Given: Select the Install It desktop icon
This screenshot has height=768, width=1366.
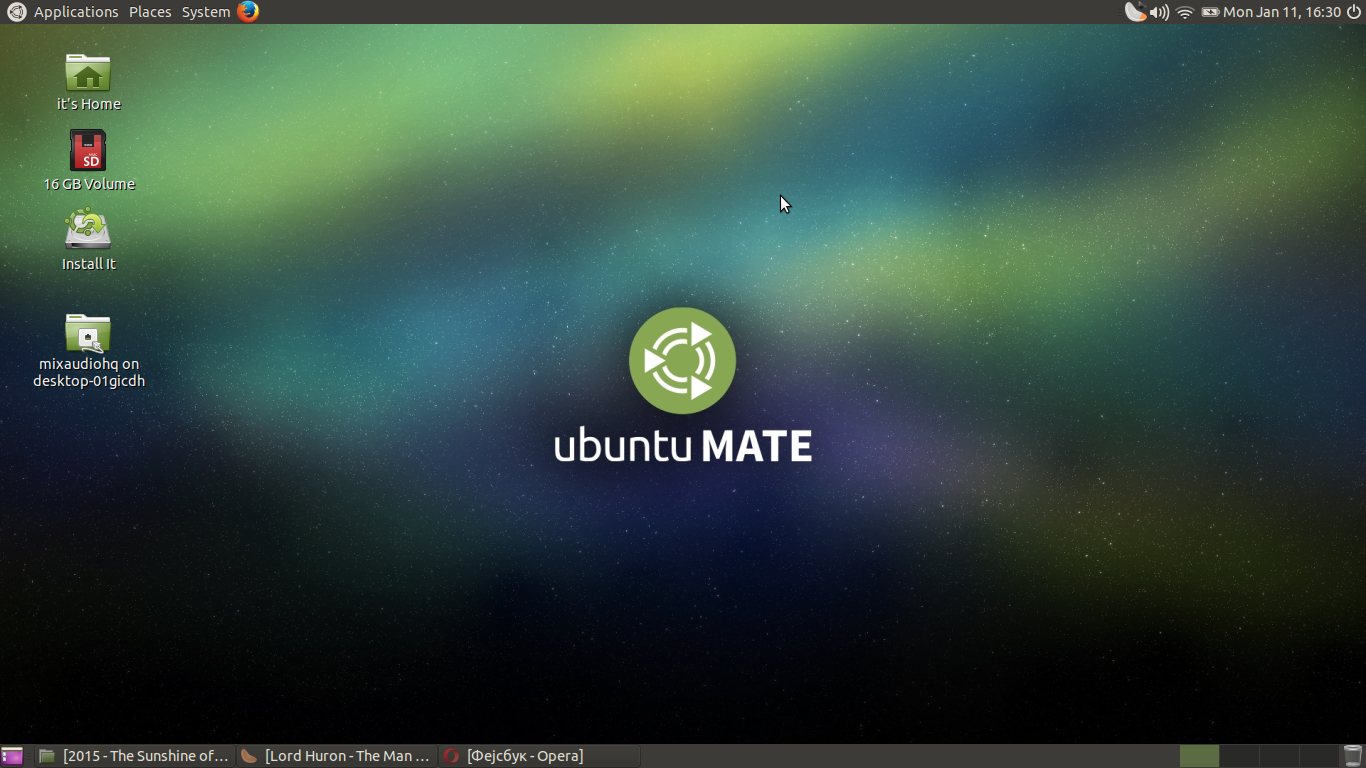Looking at the screenshot, I should (88, 230).
